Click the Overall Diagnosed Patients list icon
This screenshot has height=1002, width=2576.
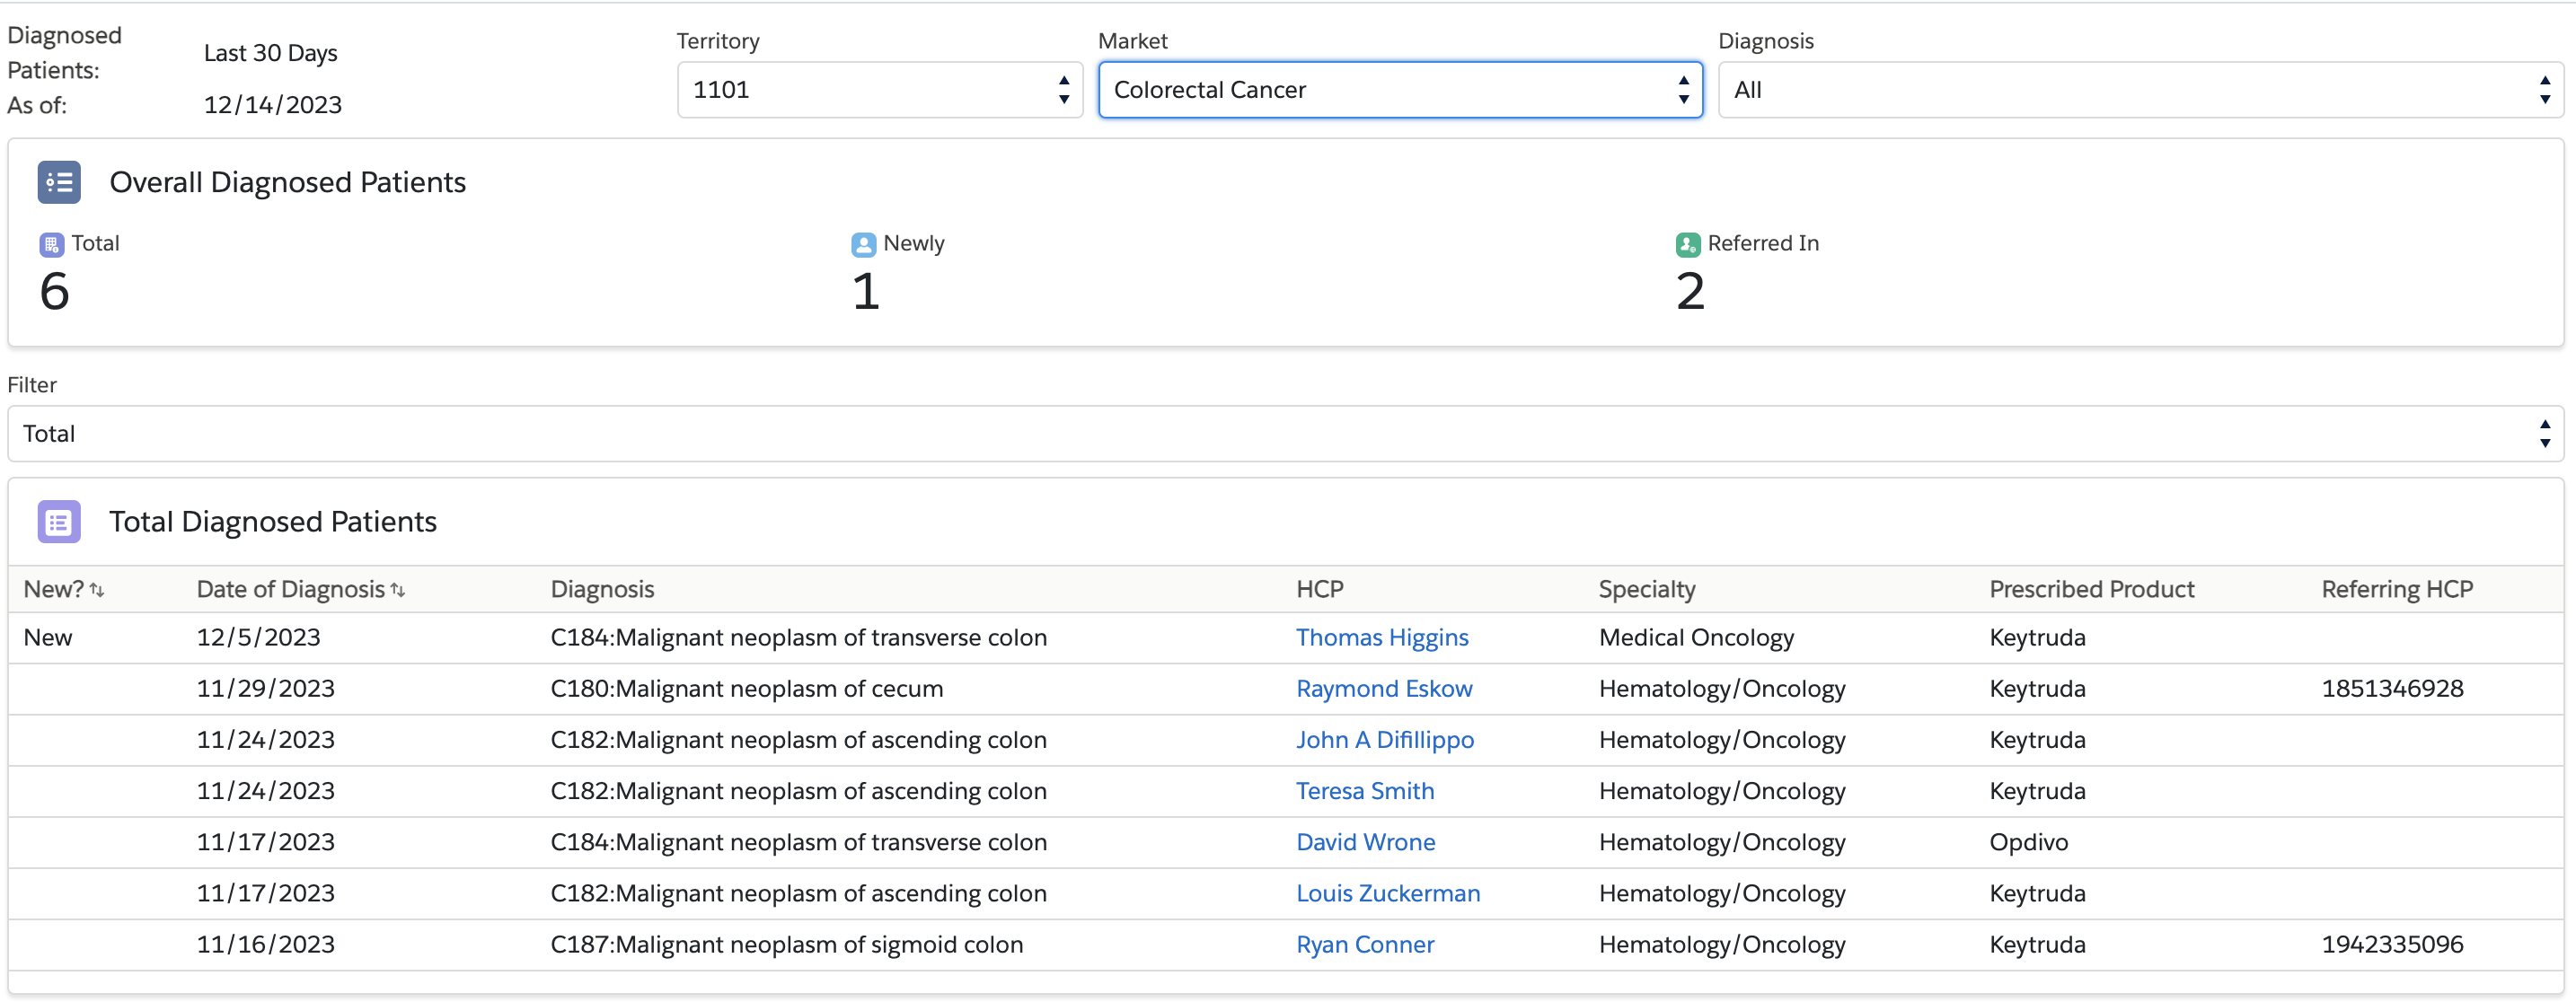[59, 182]
